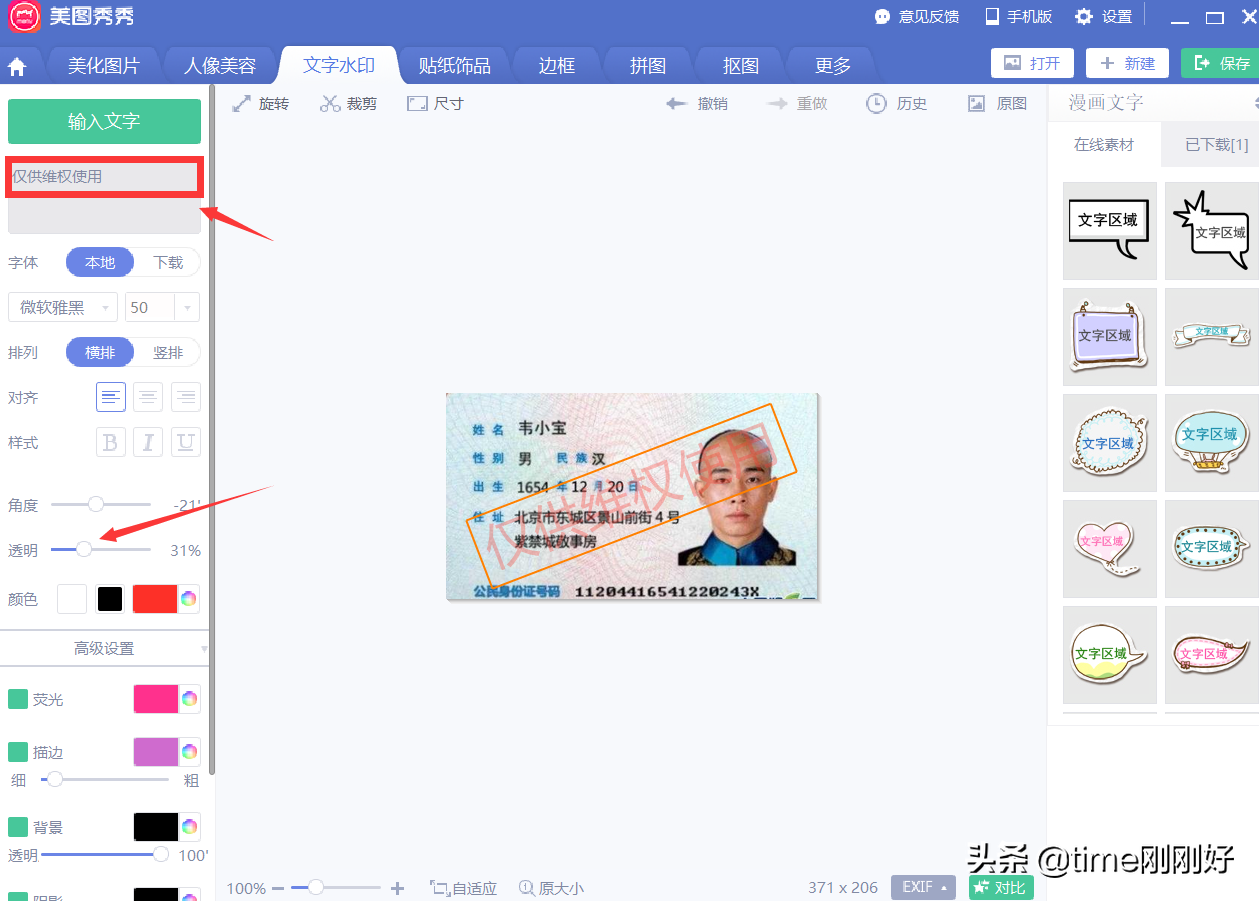Enable the 荧光 glow checkbox
The image size is (1259, 901).
(x=18, y=699)
